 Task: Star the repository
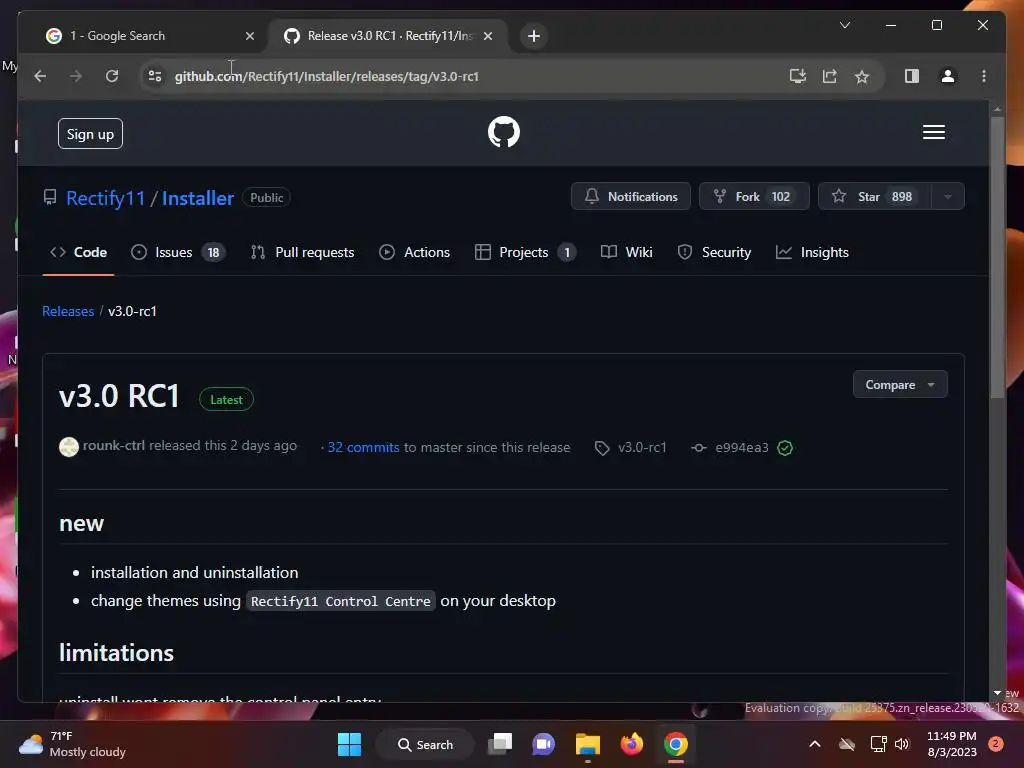(875, 197)
